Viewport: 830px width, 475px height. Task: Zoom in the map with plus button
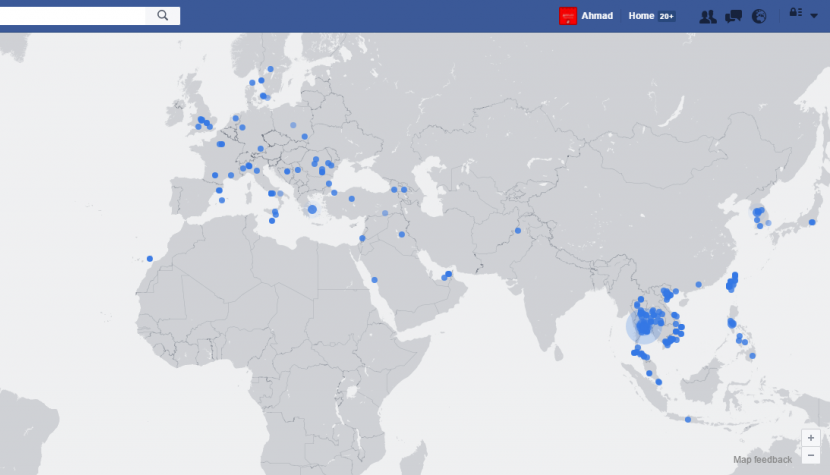tap(811, 438)
